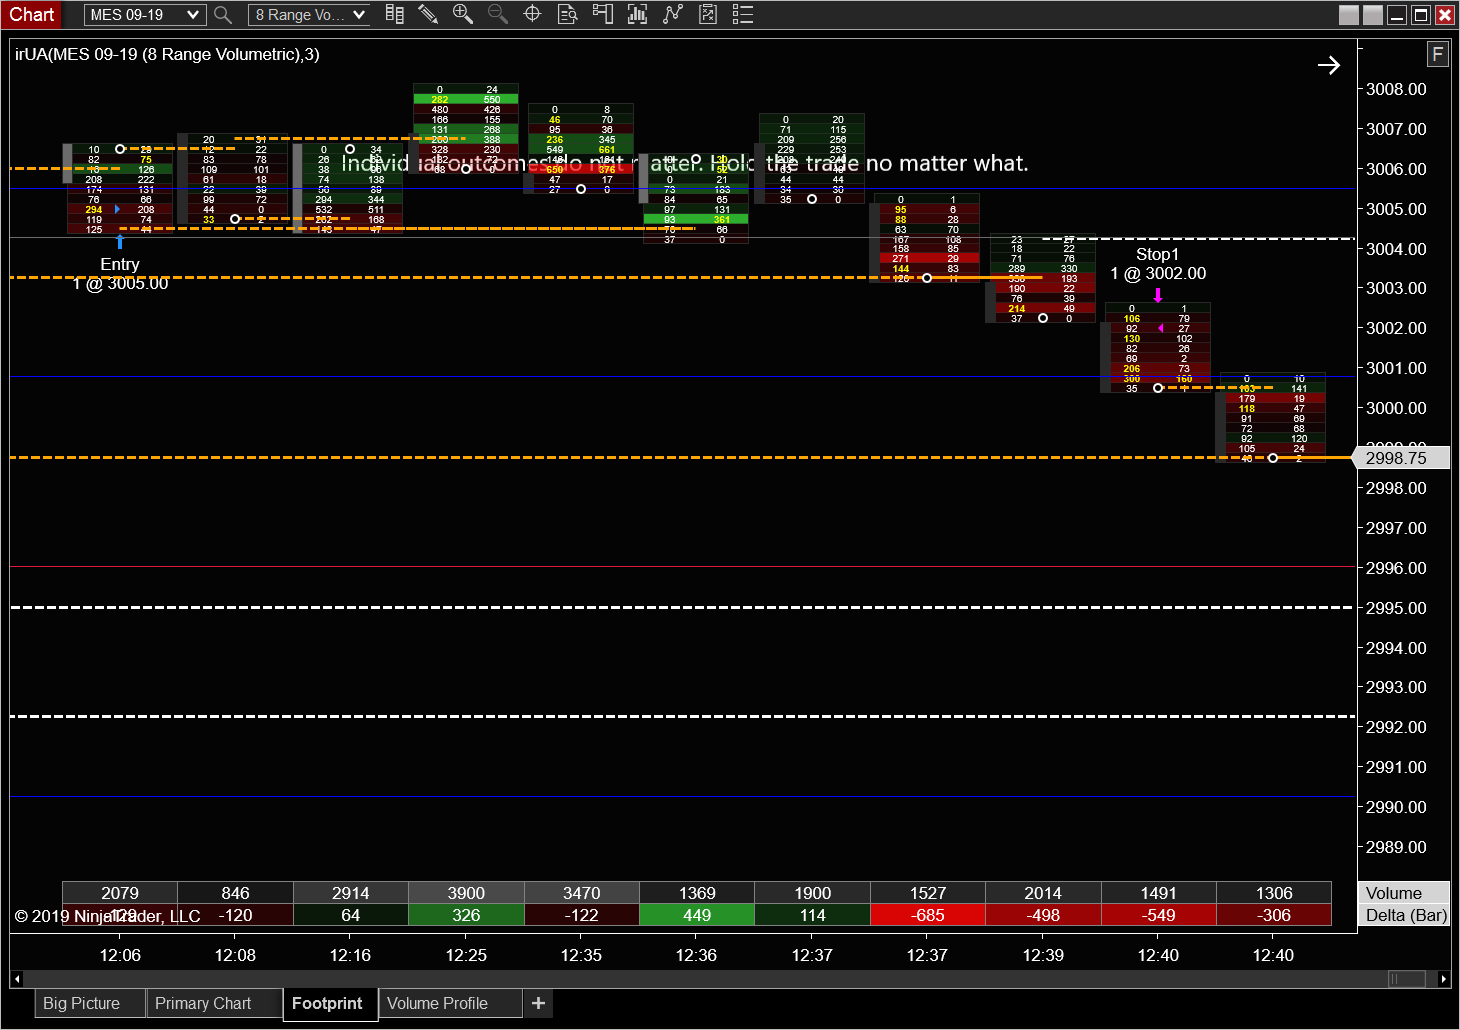The height and width of the screenshot is (1030, 1460).
Task: Click the -306 delta cell
Action: pos(1274,915)
